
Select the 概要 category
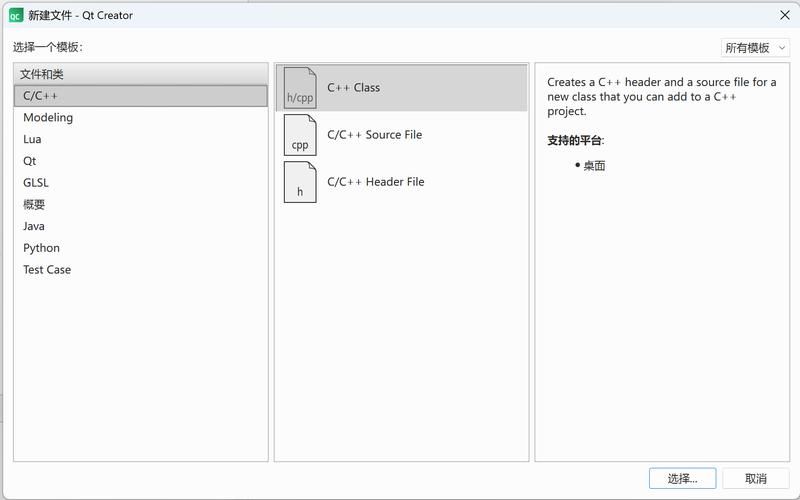[141, 204]
